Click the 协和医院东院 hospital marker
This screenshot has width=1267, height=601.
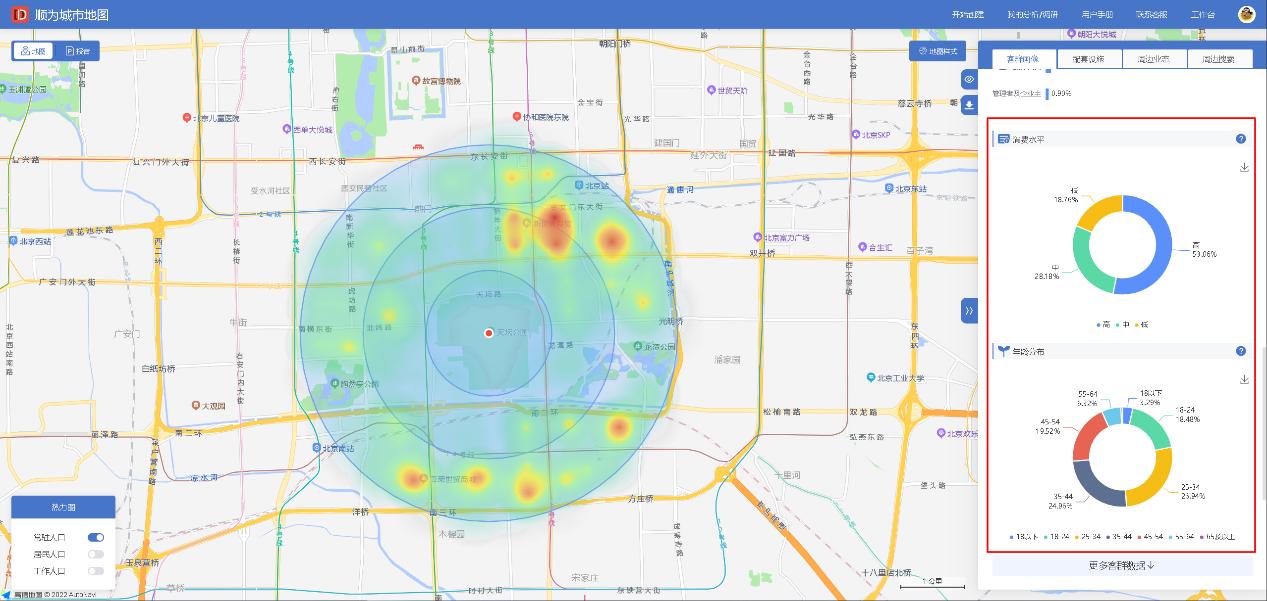[516, 117]
